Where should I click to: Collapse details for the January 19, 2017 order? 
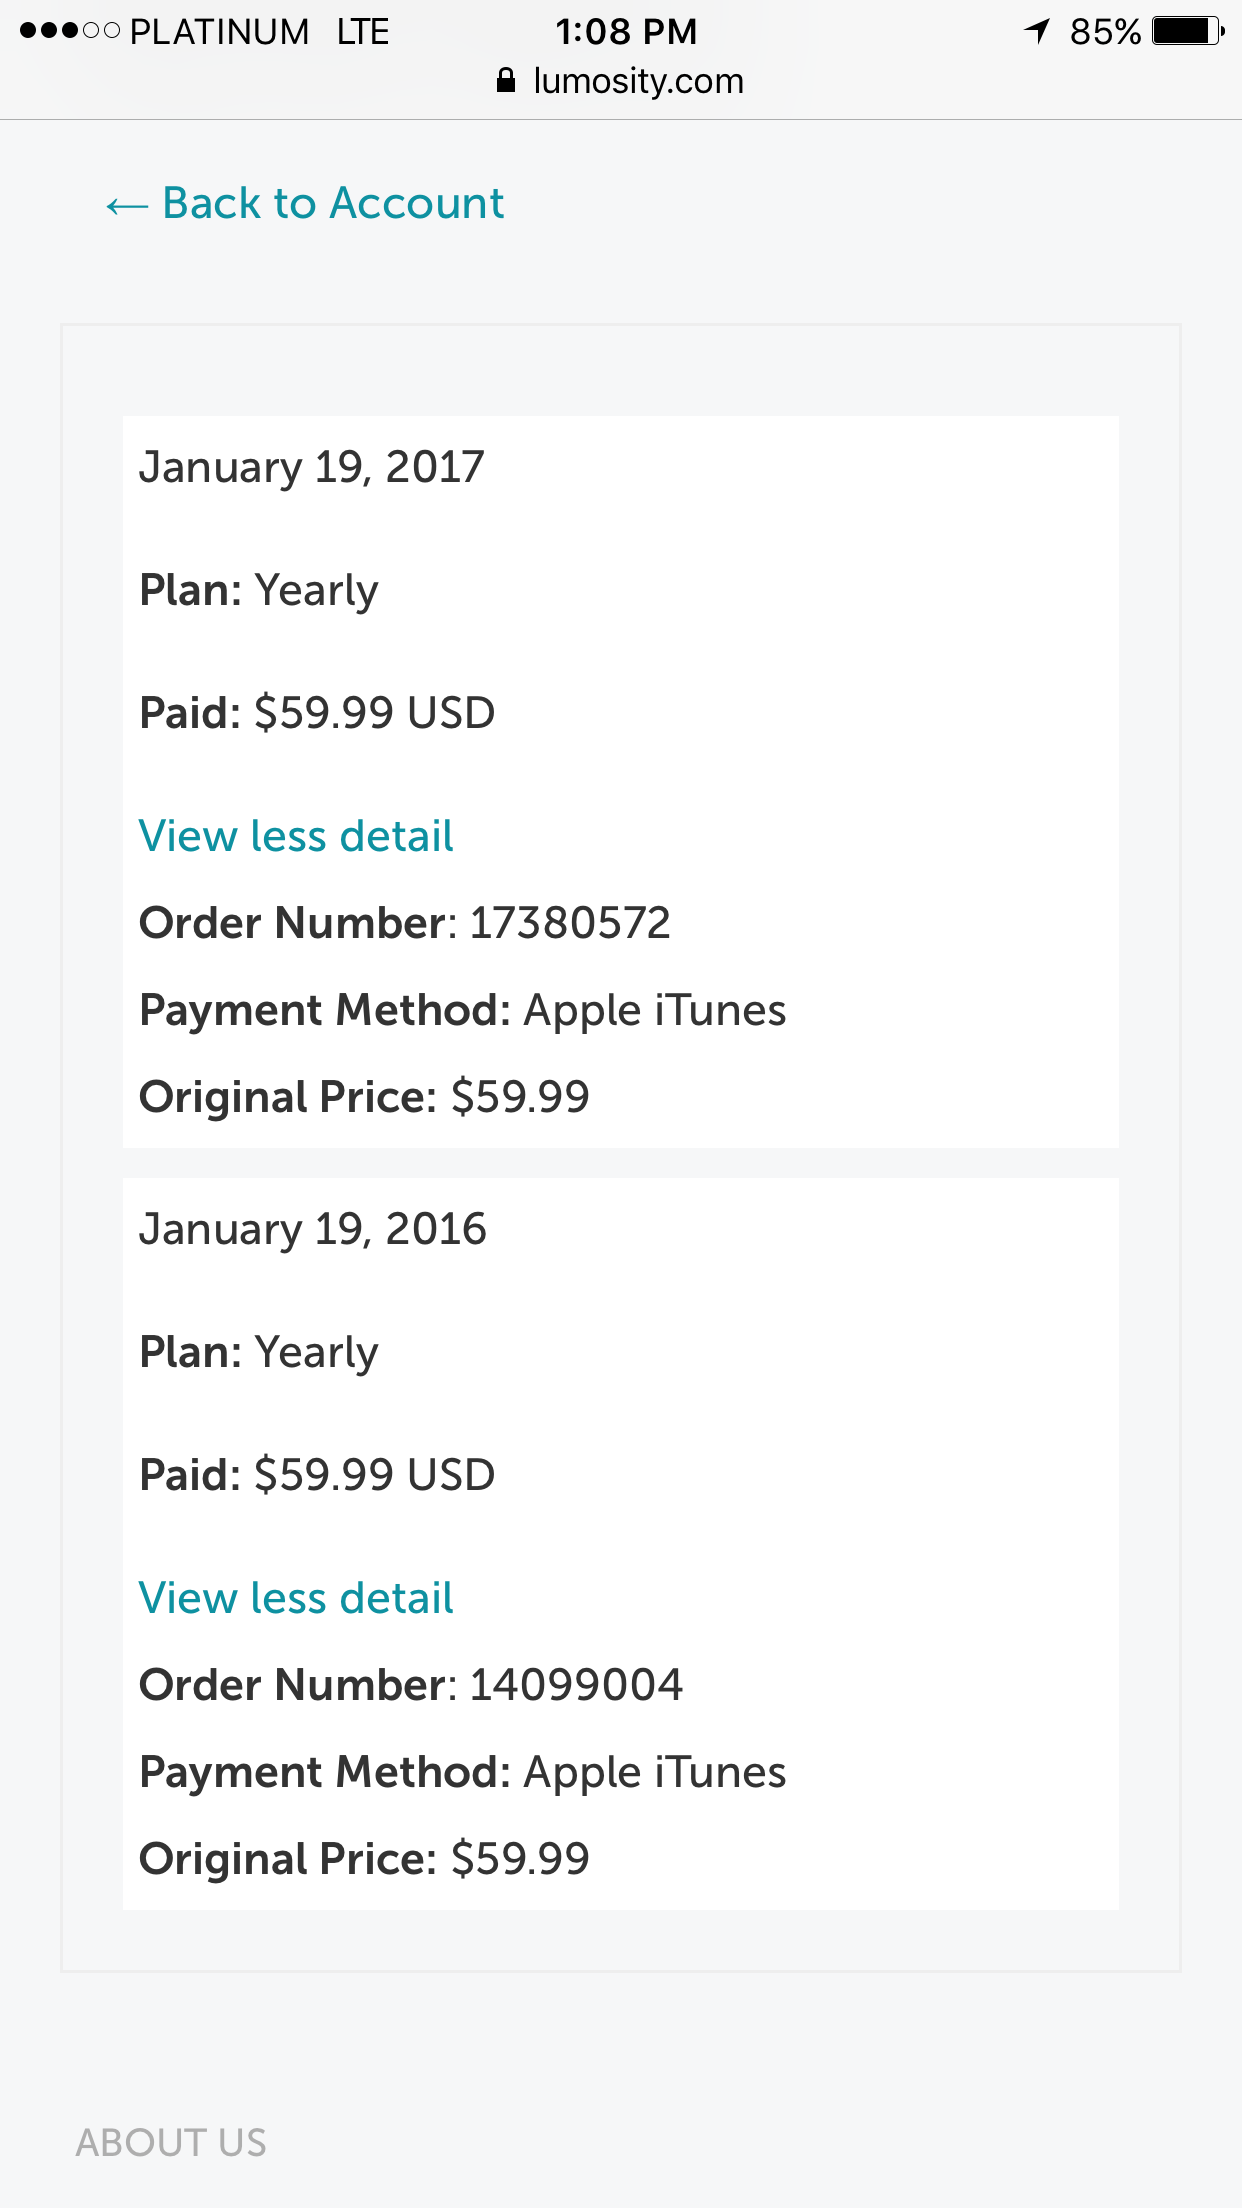(x=296, y=836)
